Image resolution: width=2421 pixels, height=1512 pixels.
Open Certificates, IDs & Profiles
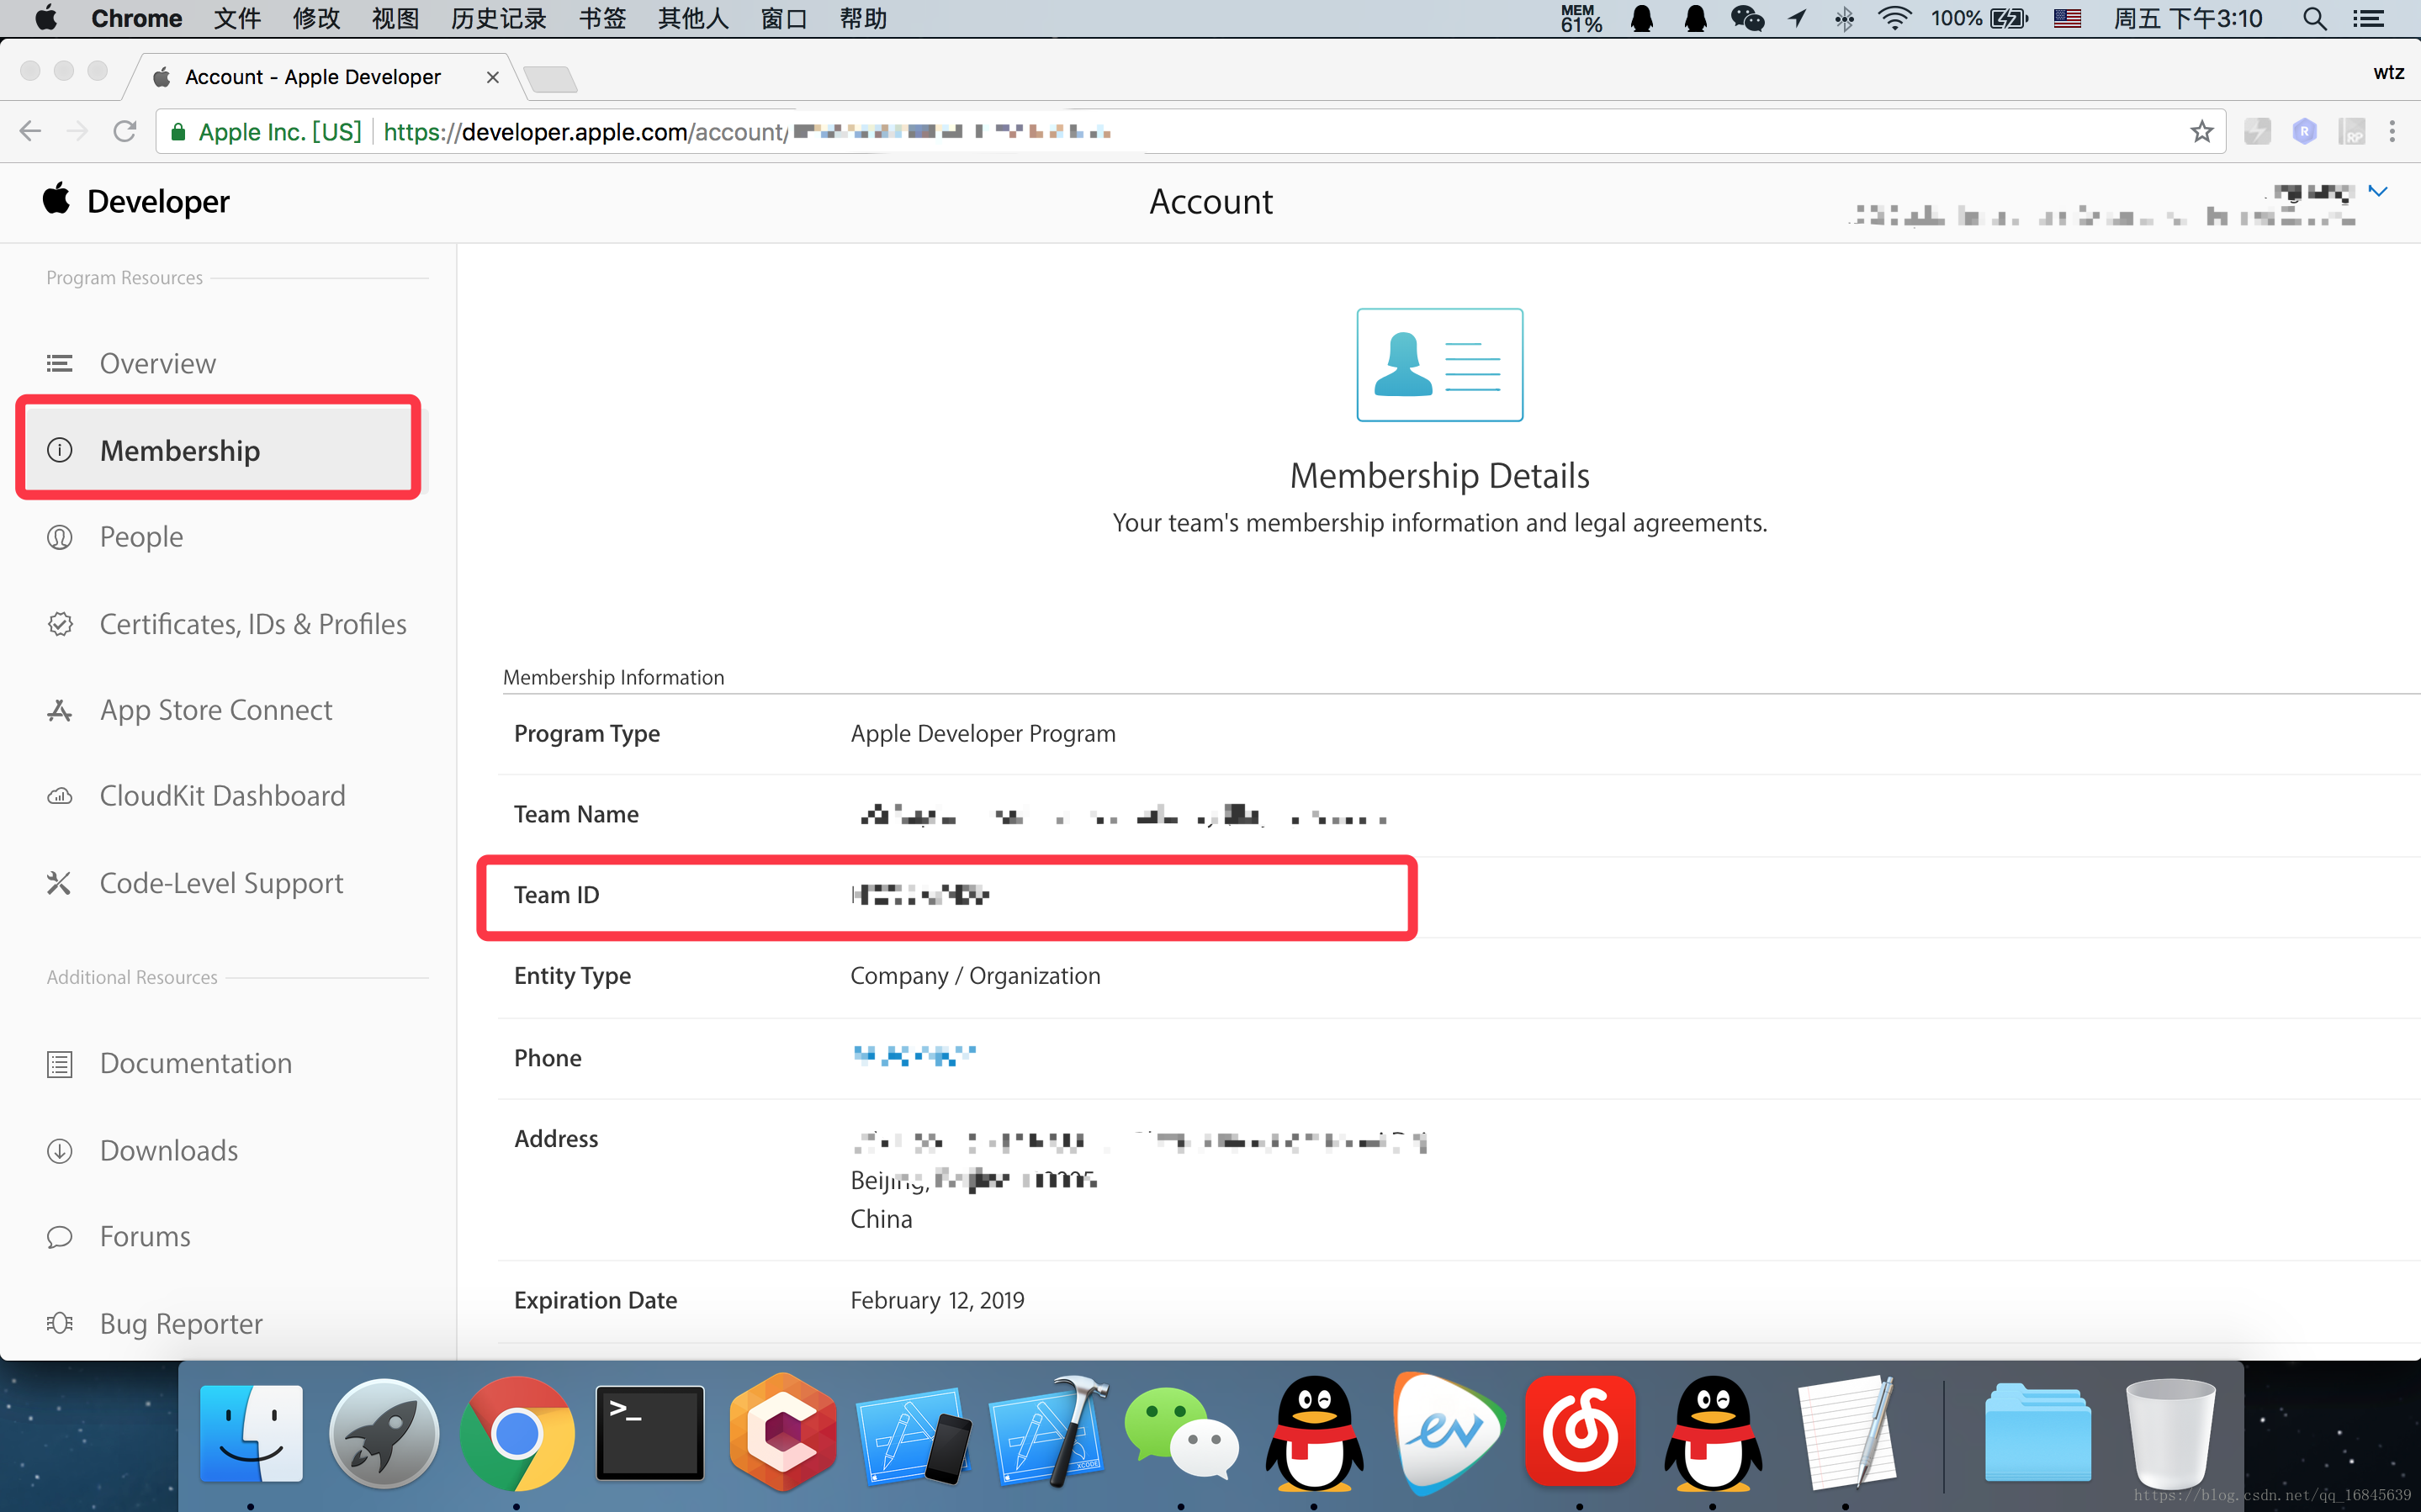click(253, 624)
